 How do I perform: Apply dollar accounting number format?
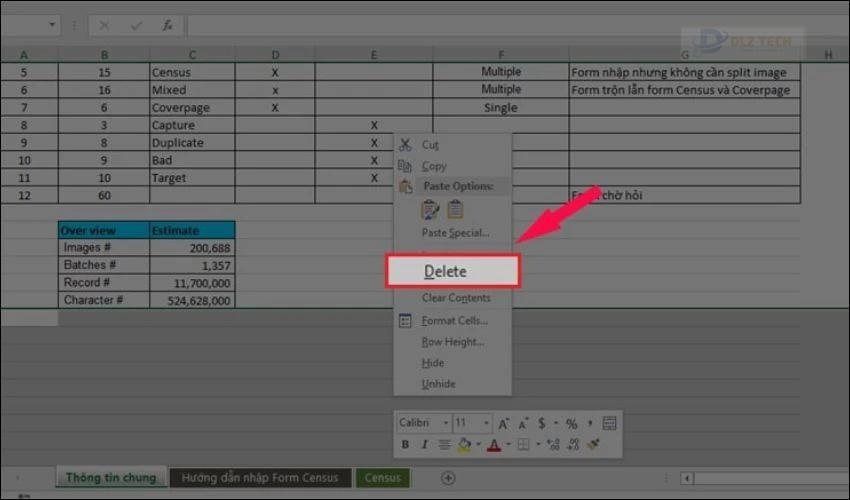tap(542, 424)
